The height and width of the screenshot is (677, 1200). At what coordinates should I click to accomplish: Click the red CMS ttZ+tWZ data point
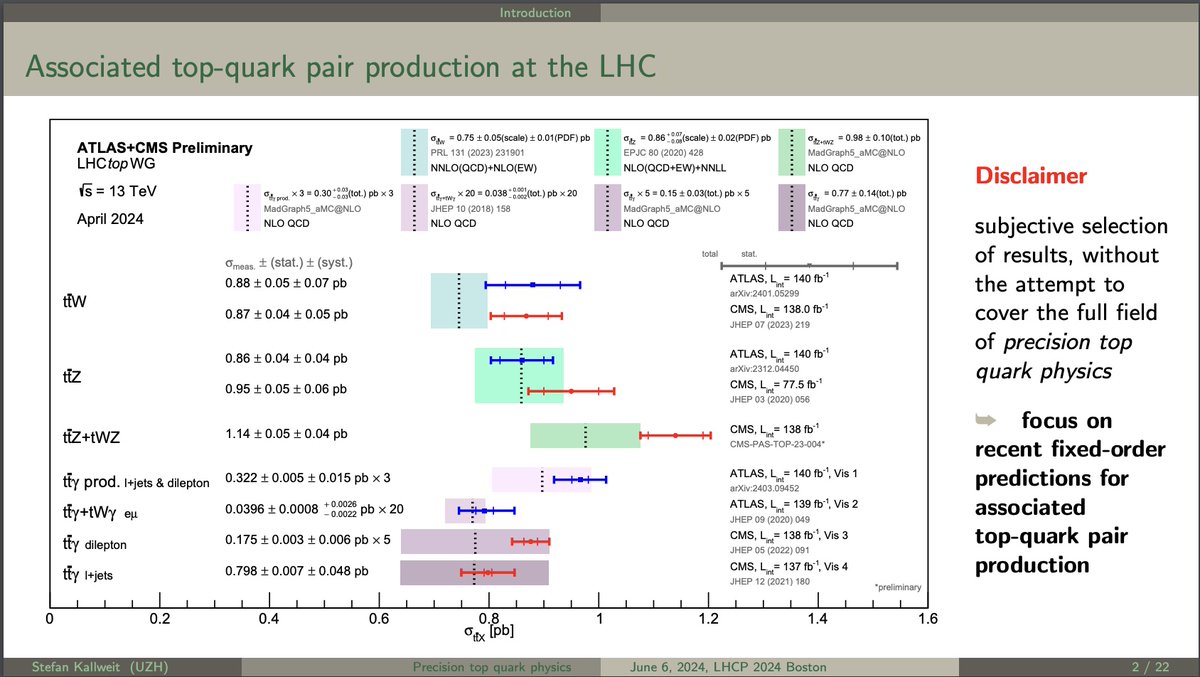(674, 436)
